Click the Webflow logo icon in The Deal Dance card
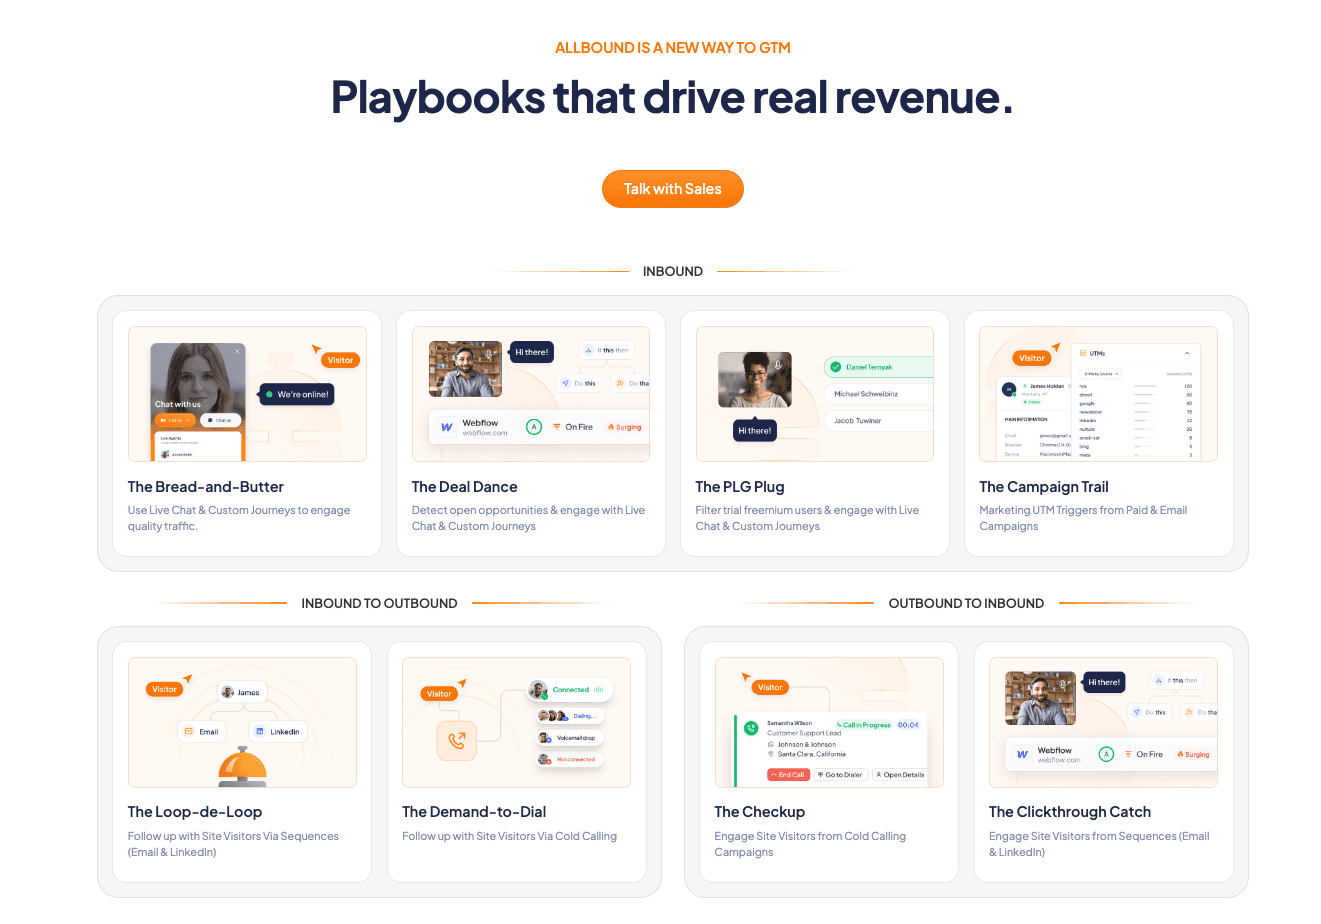1321x924 pixels. [446, 427]
